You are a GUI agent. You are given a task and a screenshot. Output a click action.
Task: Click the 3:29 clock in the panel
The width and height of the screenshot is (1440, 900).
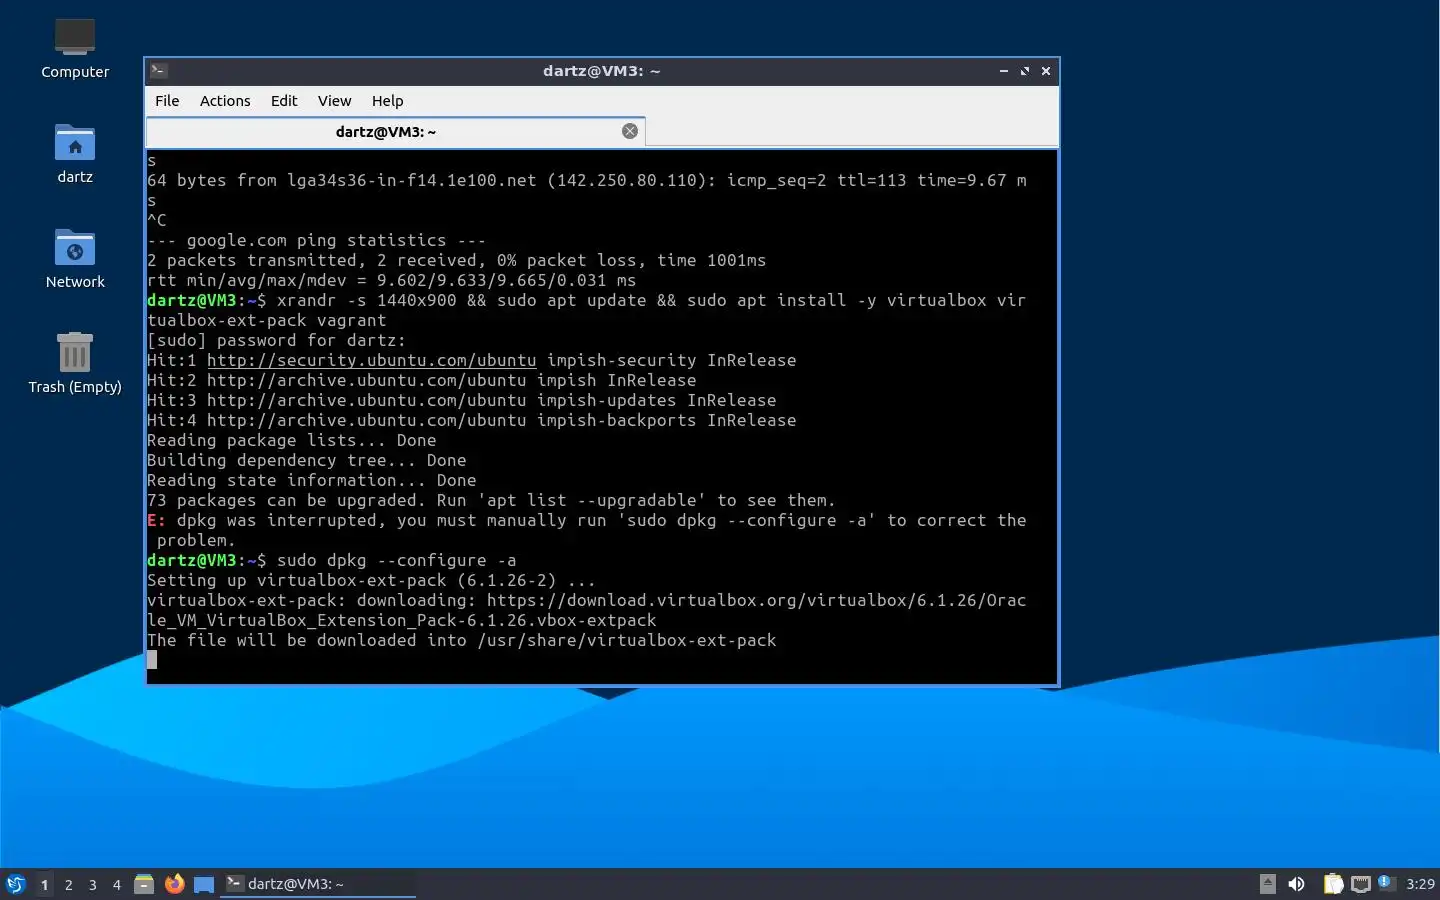[x=1420, y=884]
